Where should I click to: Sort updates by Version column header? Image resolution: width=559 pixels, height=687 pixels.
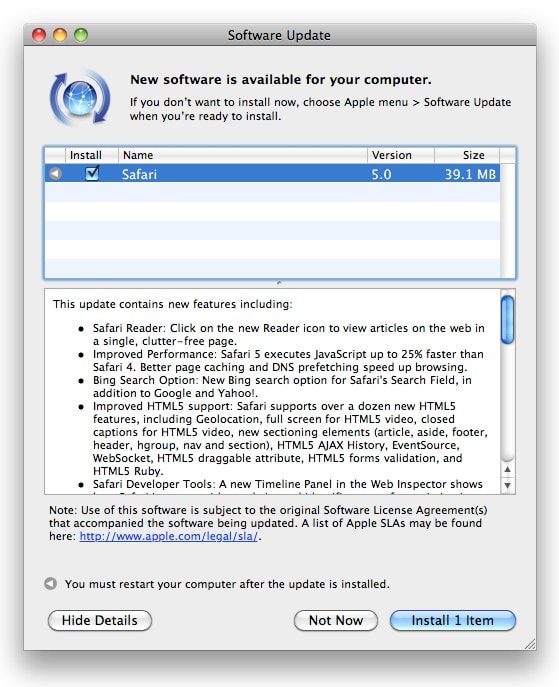[x=401, y=155]
